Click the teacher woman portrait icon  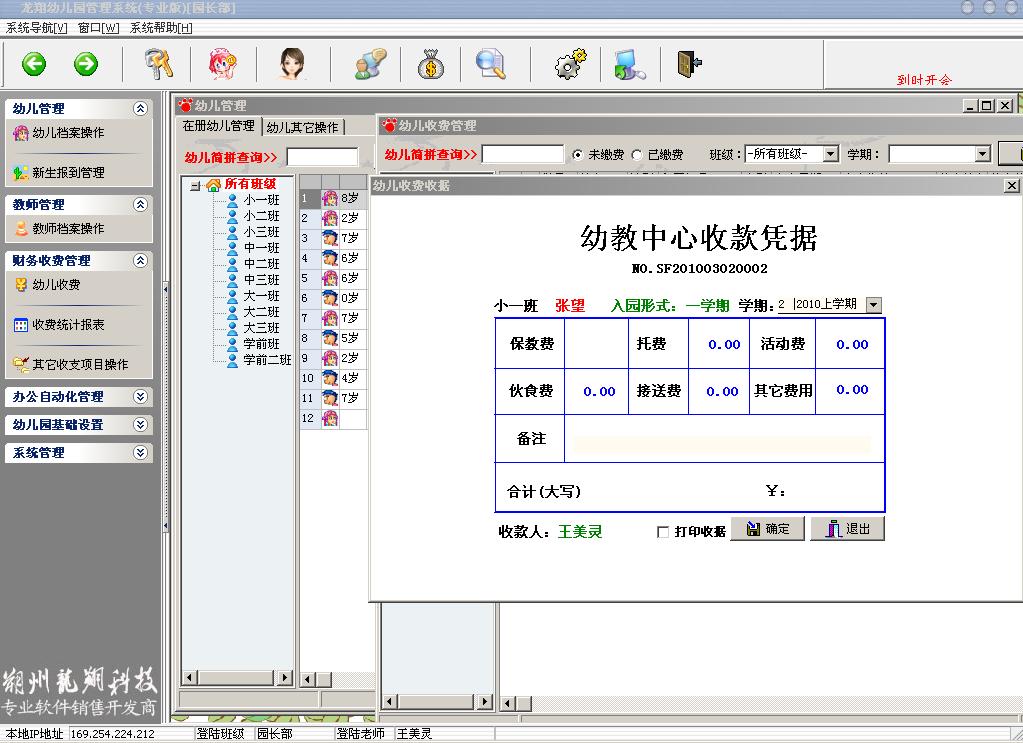(291, 64)
